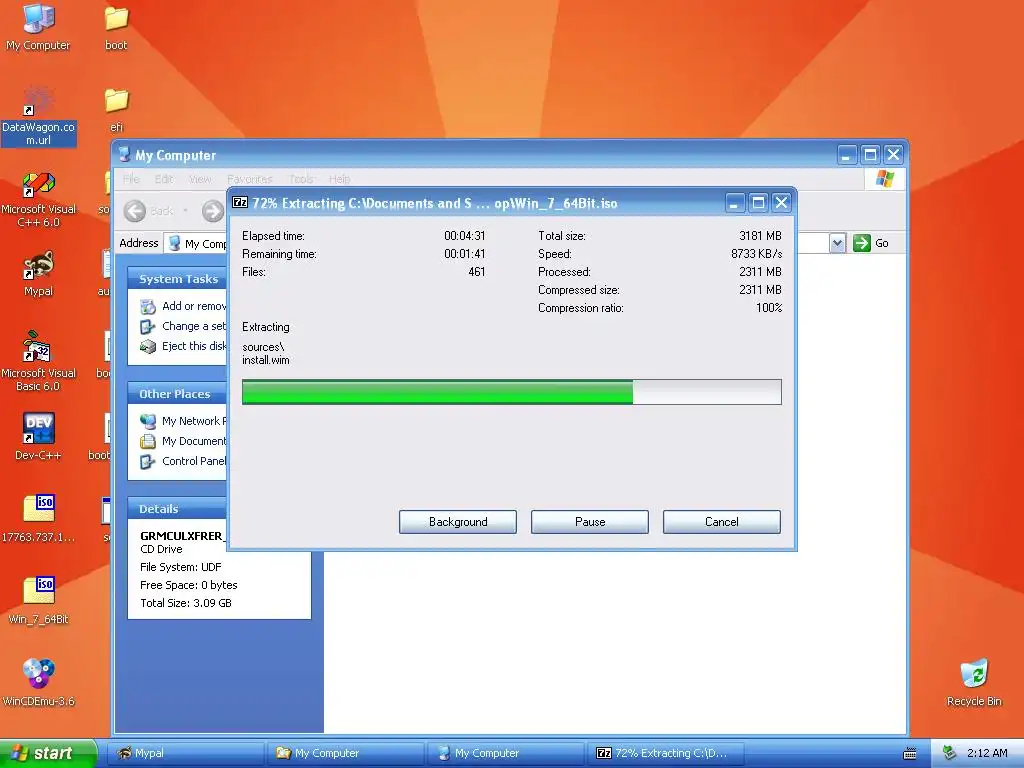Click the My Documents icon in Other Places
This screenshot has width=1024, height=768.
(x=148, y=441)
